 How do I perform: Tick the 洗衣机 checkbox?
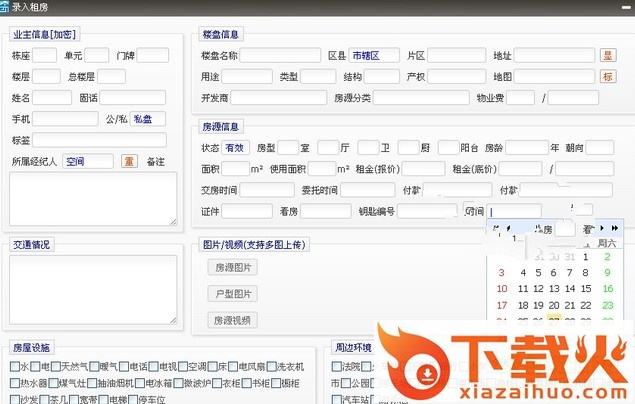coord(271,367)
